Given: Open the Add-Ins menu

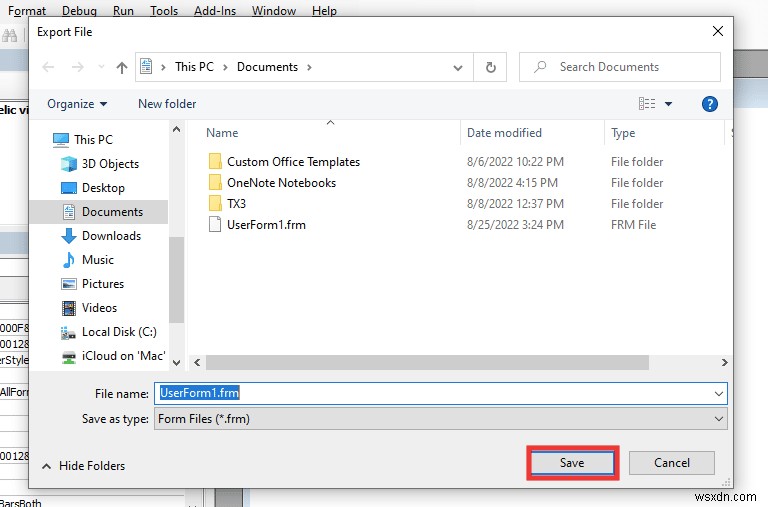Looking at the screenshot, I should pyautogui.click(x=215, y=10).
